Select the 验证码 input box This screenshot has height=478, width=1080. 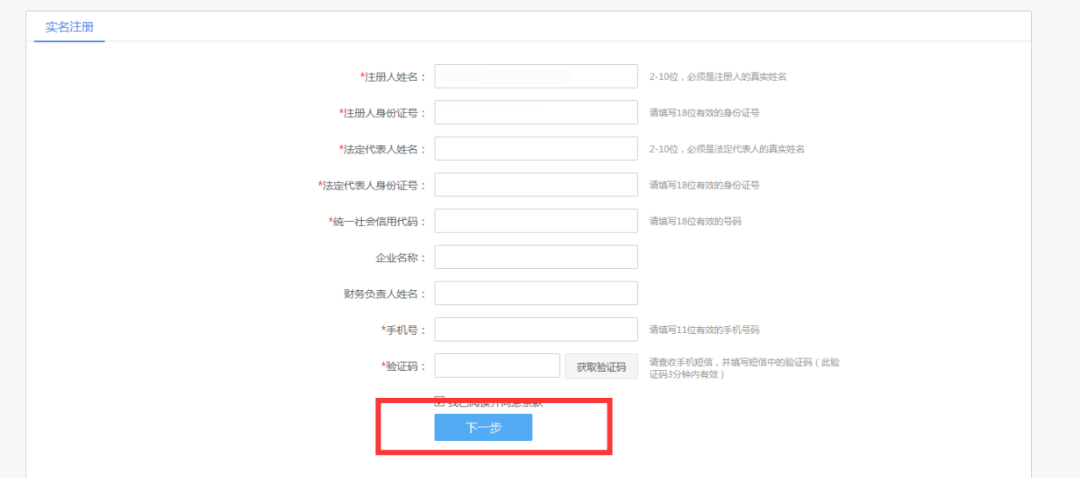497,366
